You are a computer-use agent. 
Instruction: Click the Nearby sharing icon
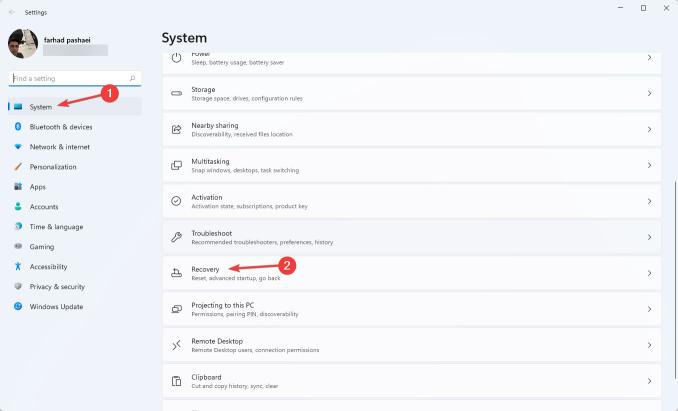point(176,129)
